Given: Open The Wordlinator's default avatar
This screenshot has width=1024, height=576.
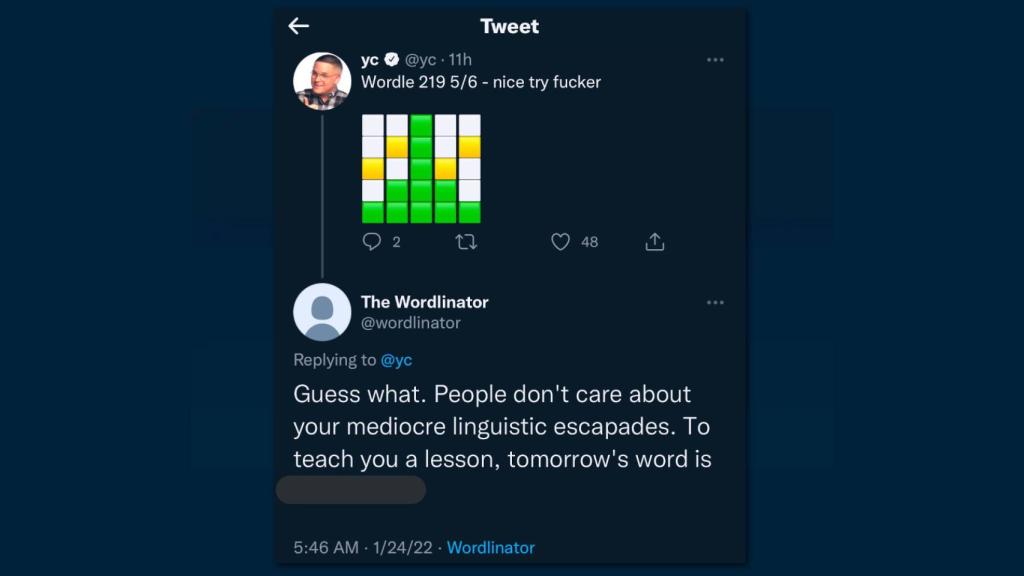Looking at the screenshot, I should (322, 312).
